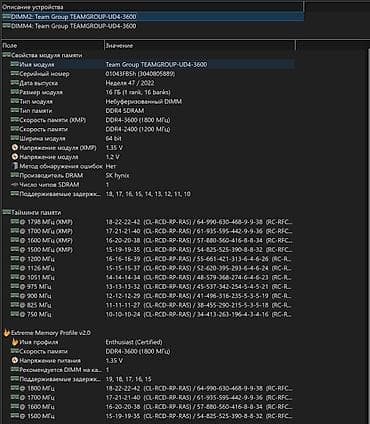The height and width of the screenshot is (424, 370).
Task: Click the memory icon beside DIMM2 device entry
Action: point(6,16)
